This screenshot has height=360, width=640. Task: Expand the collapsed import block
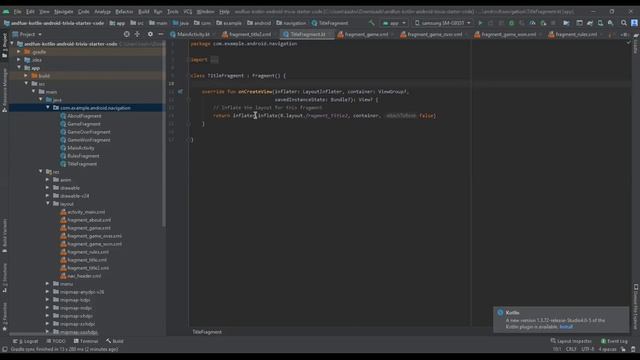pyautogui.click(x=214, y=60)
